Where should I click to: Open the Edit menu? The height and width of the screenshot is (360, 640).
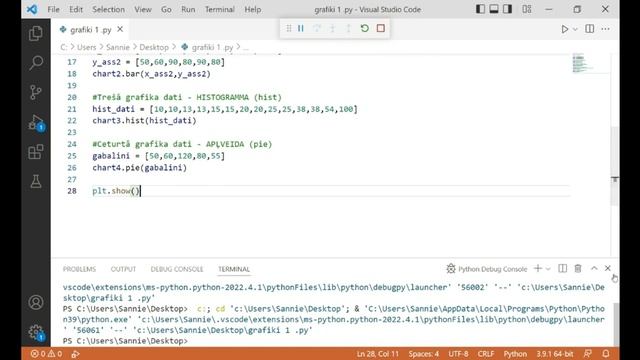76,9
